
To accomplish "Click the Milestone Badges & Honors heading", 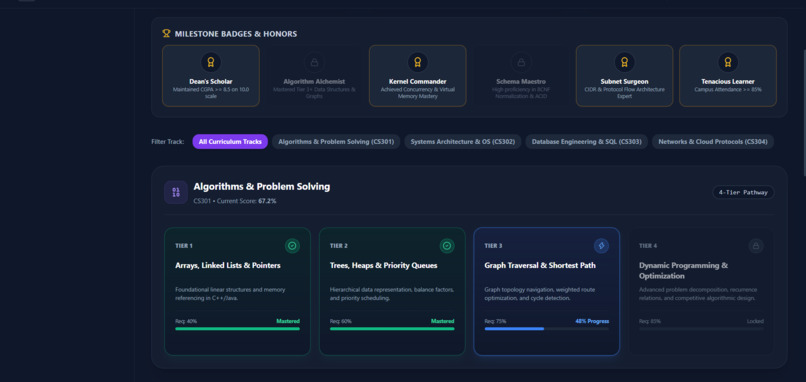I will [236, 34].
